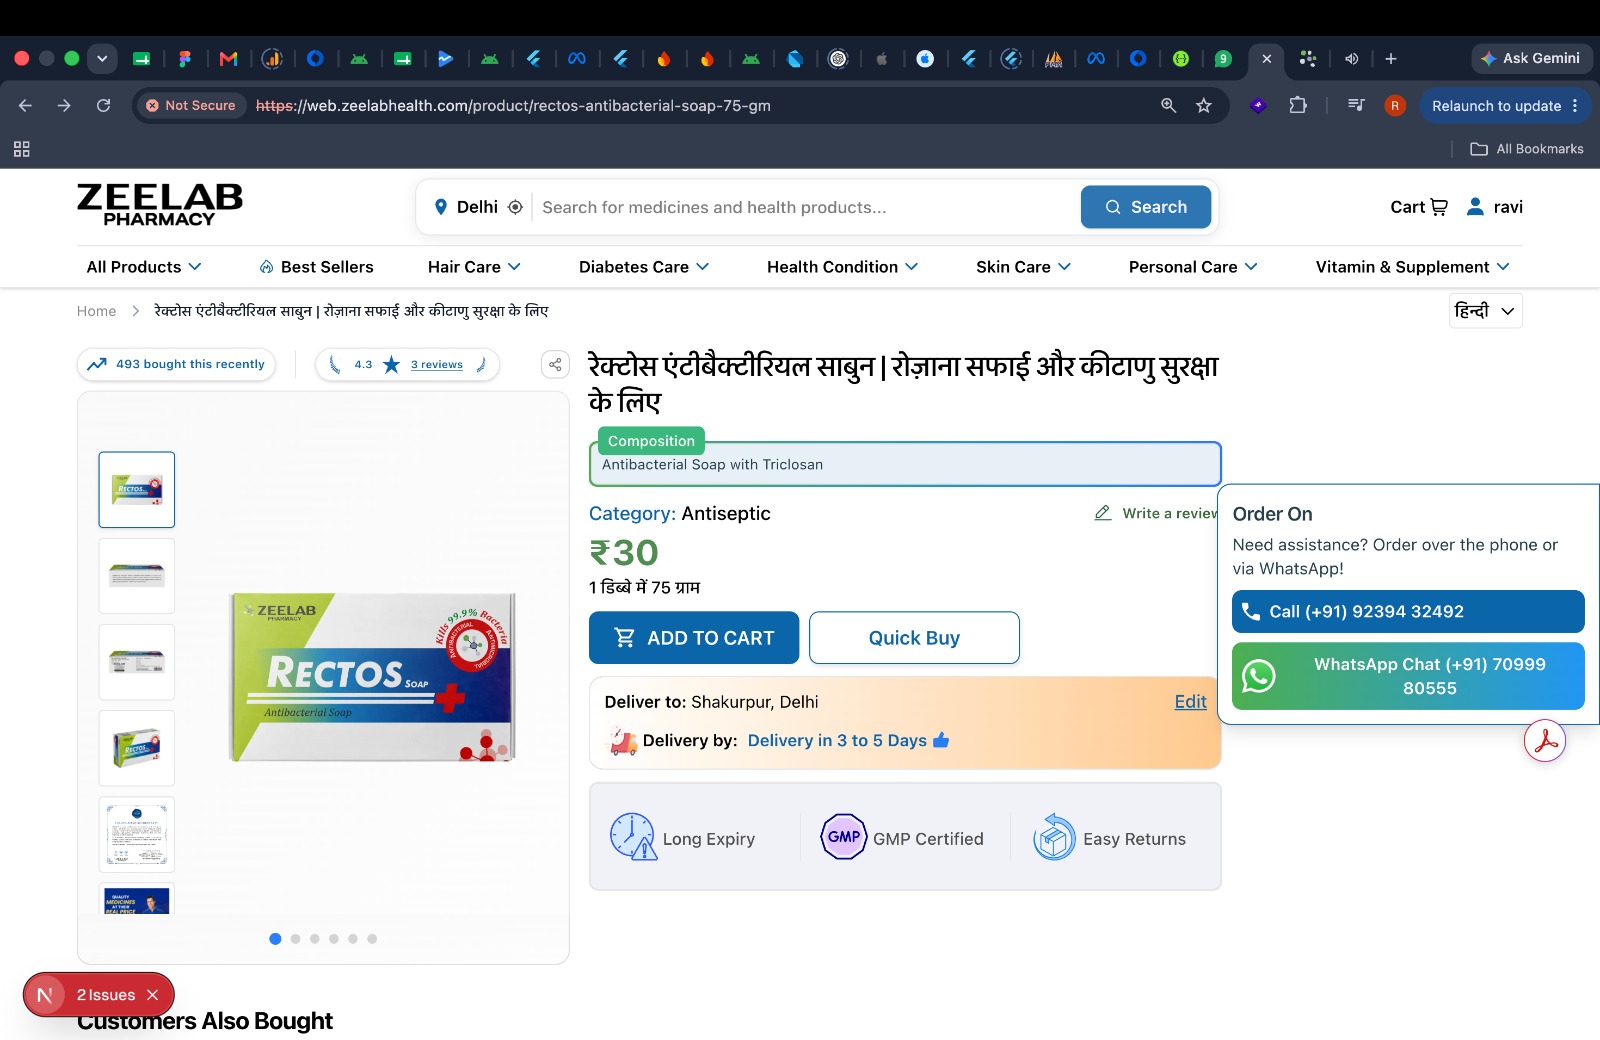The width and height of the screenshot is (1600, 1040).
Task: Select the third product thumbnail
Action: pyautogui.click(x=137, y=662)
